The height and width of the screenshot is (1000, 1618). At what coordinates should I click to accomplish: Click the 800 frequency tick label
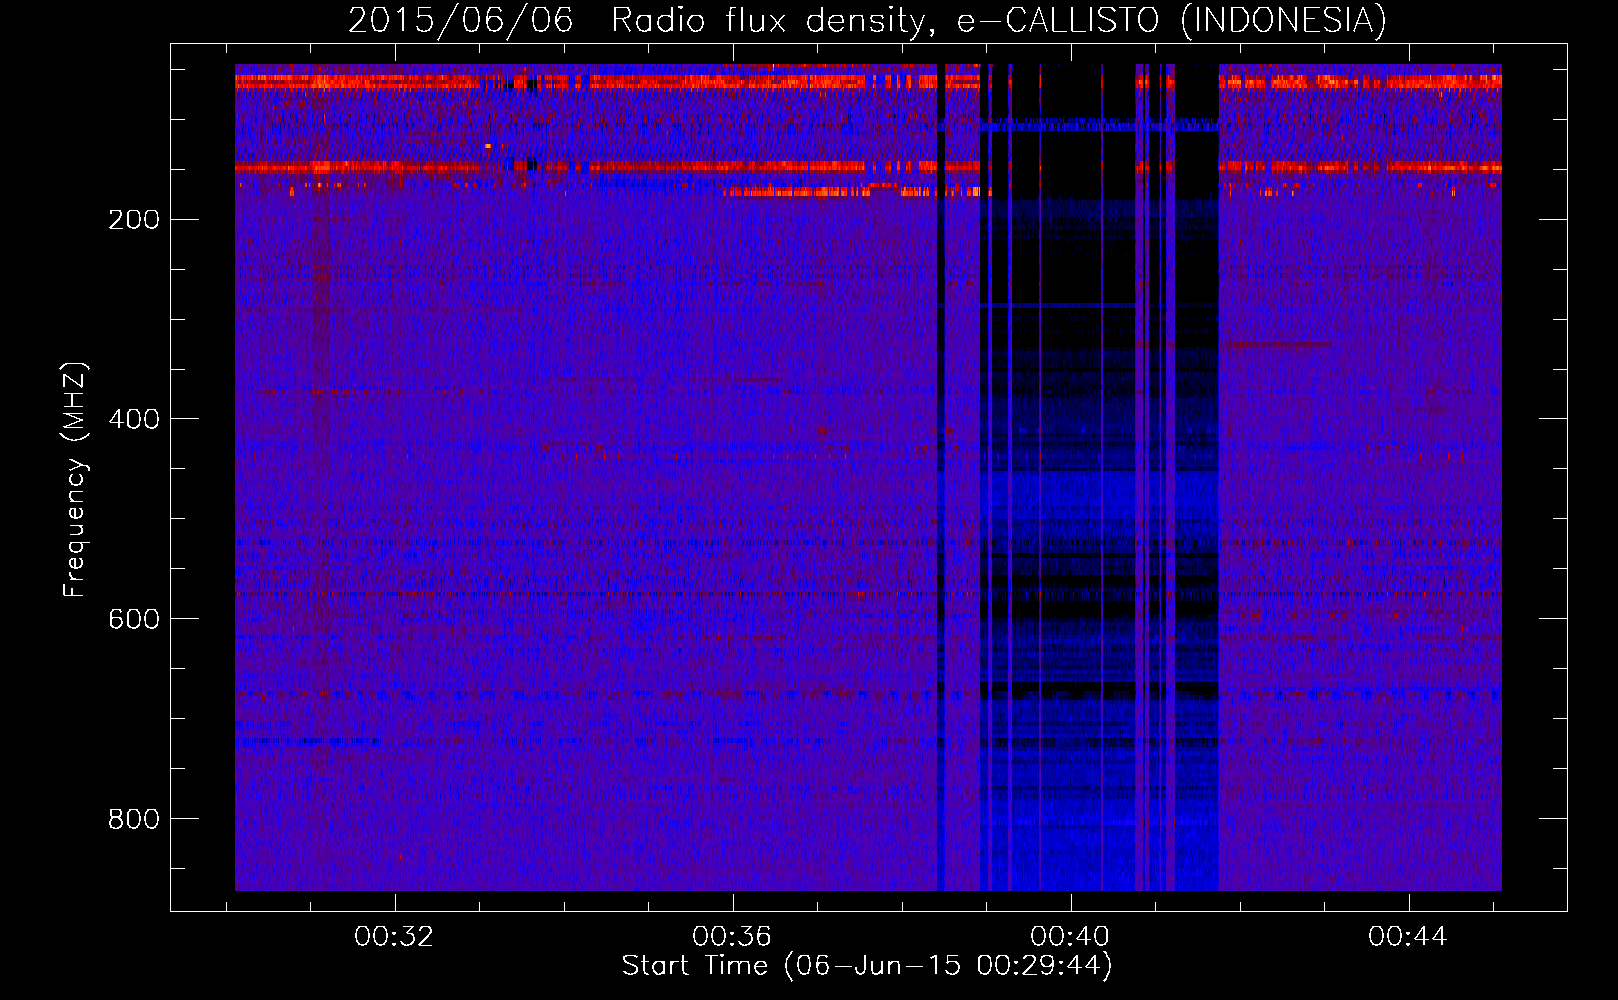tap(134, 819)
